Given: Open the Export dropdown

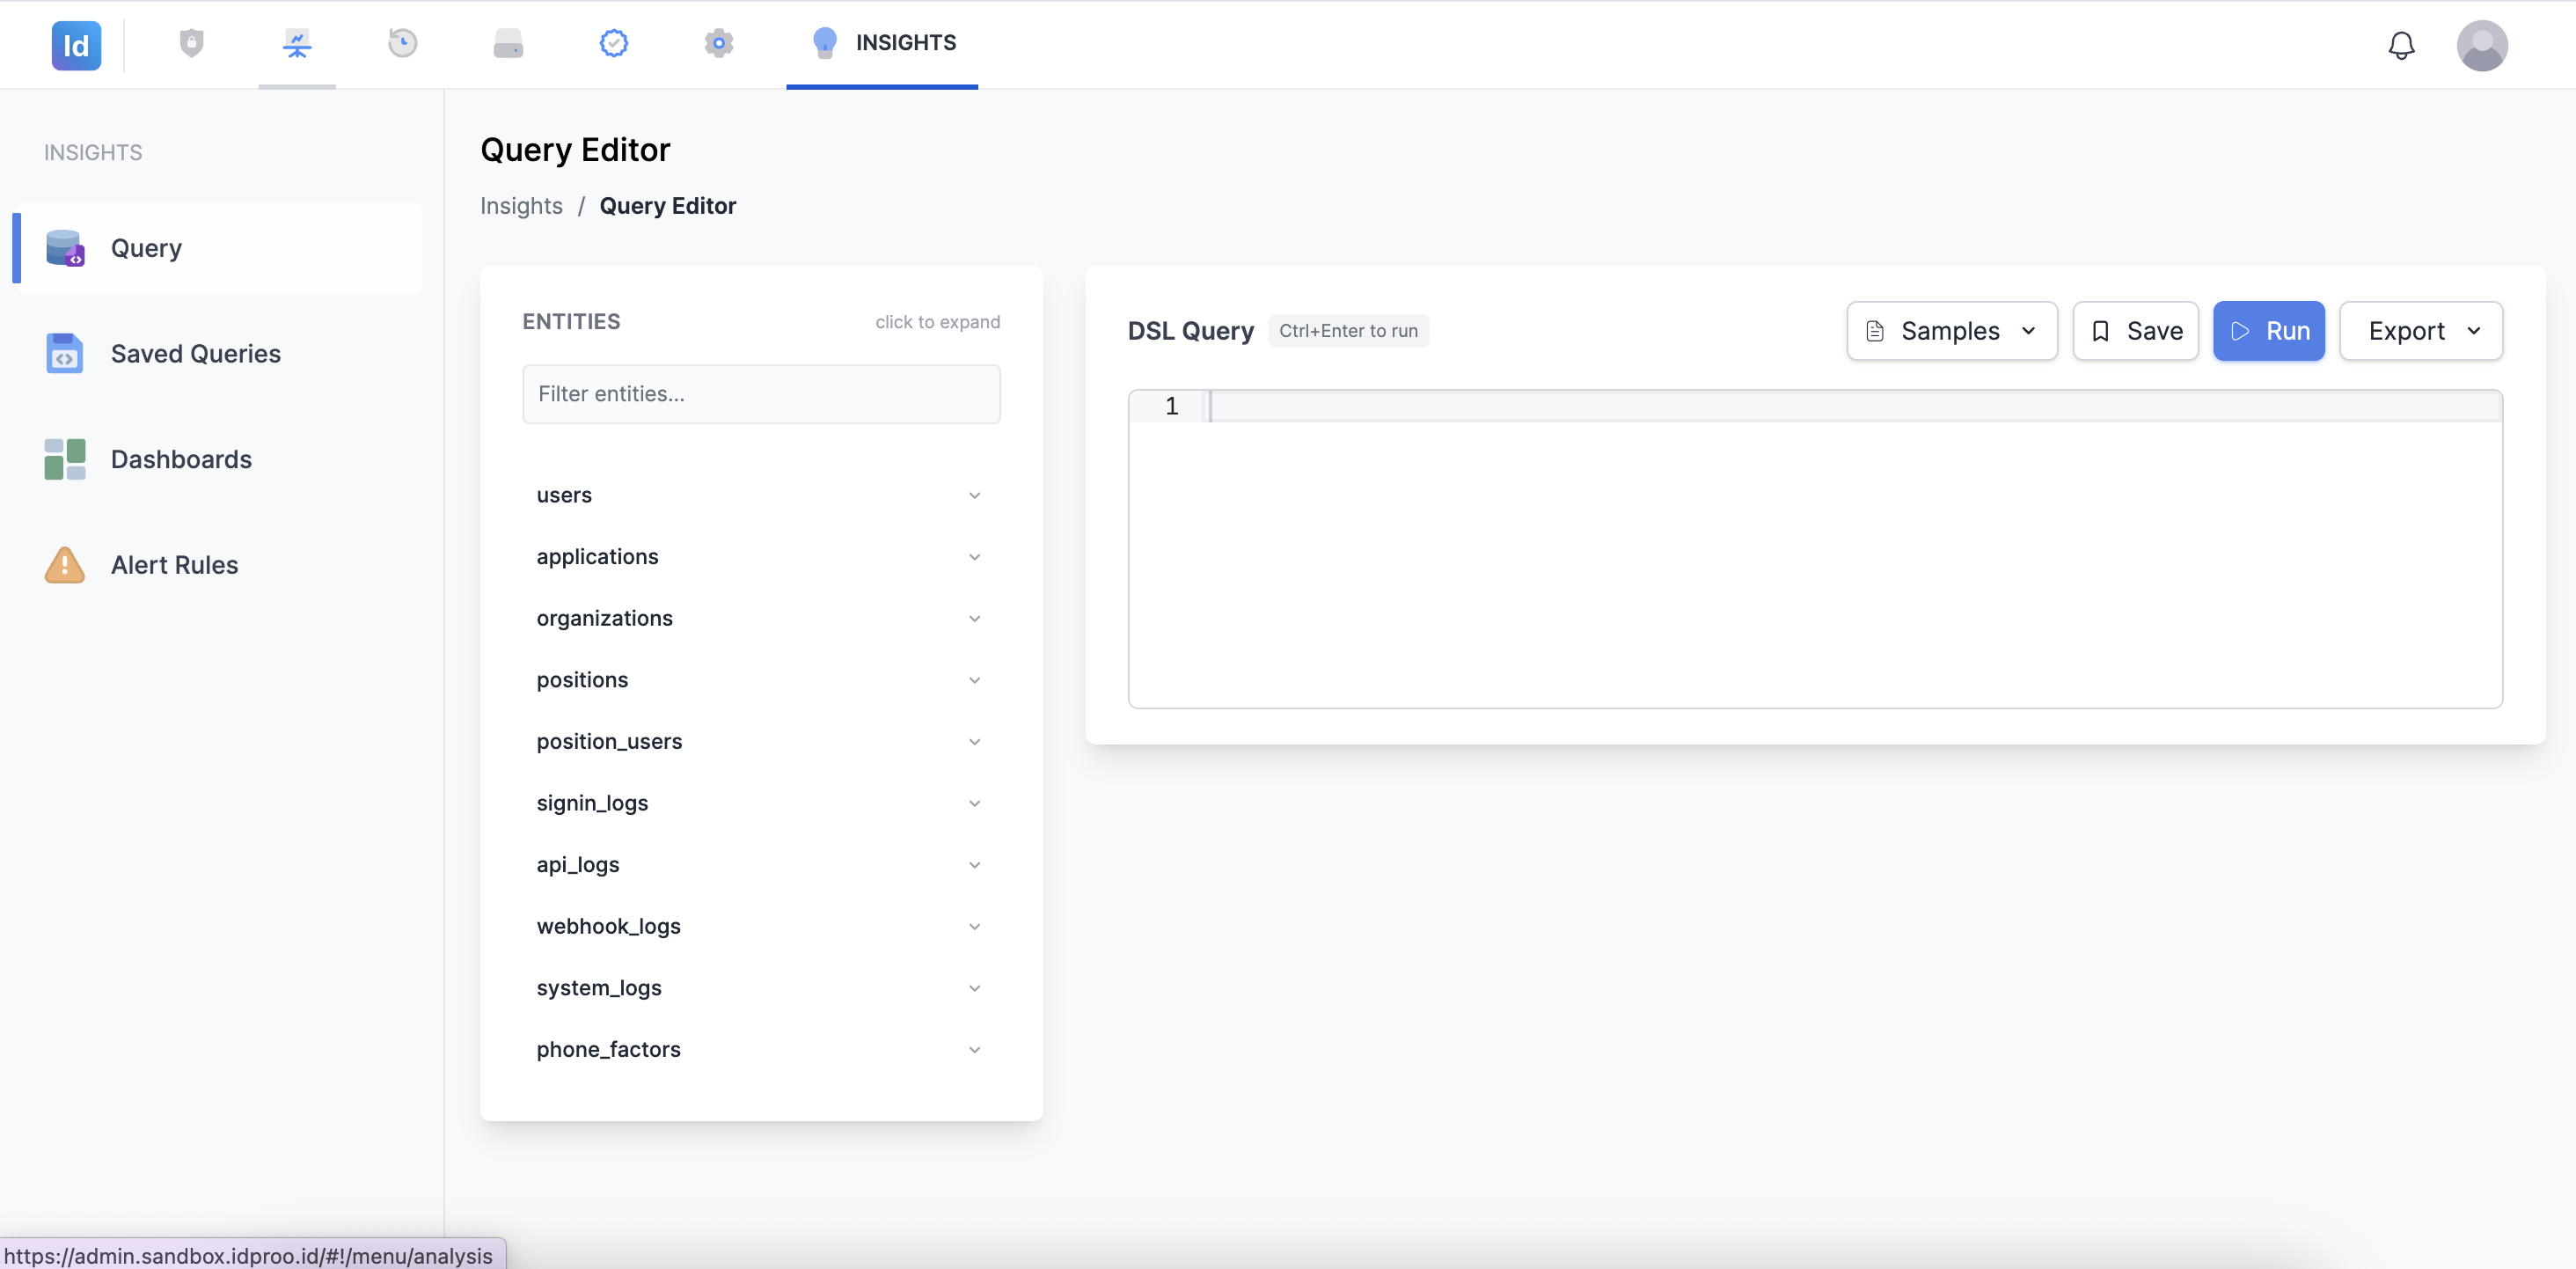Looking at the screenshot, I should (x=2421, y=331).
